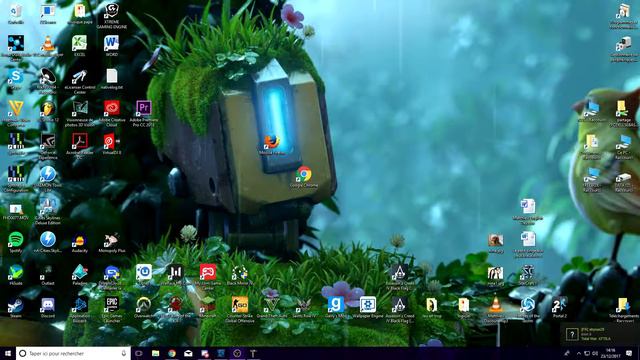Select the Paladins desktop shortcut
640x360 pixels.
click(79, 275)
